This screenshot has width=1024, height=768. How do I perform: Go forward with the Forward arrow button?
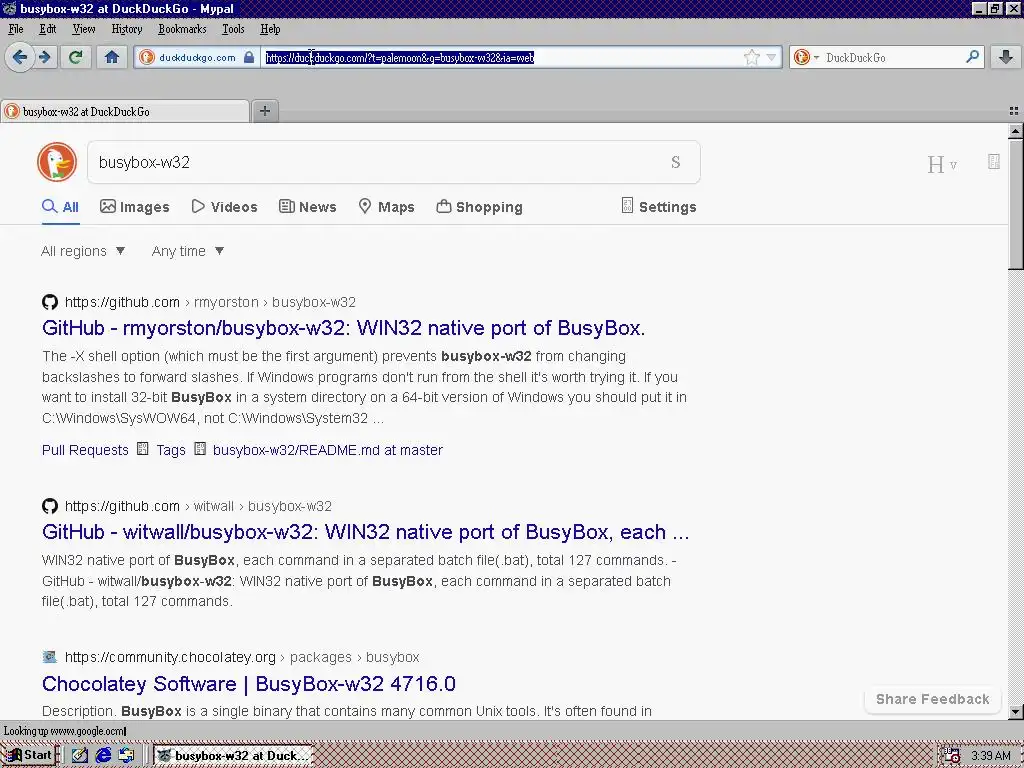[44, 57]
